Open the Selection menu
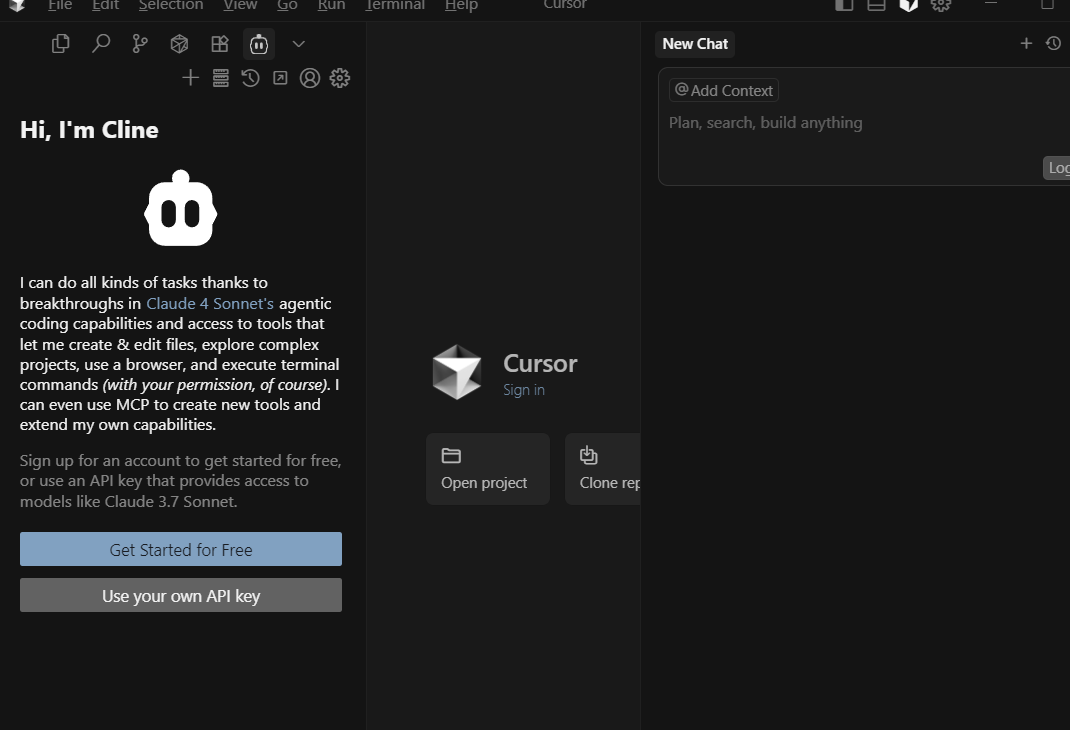1070x730 pixels. [x=171, y=5]
